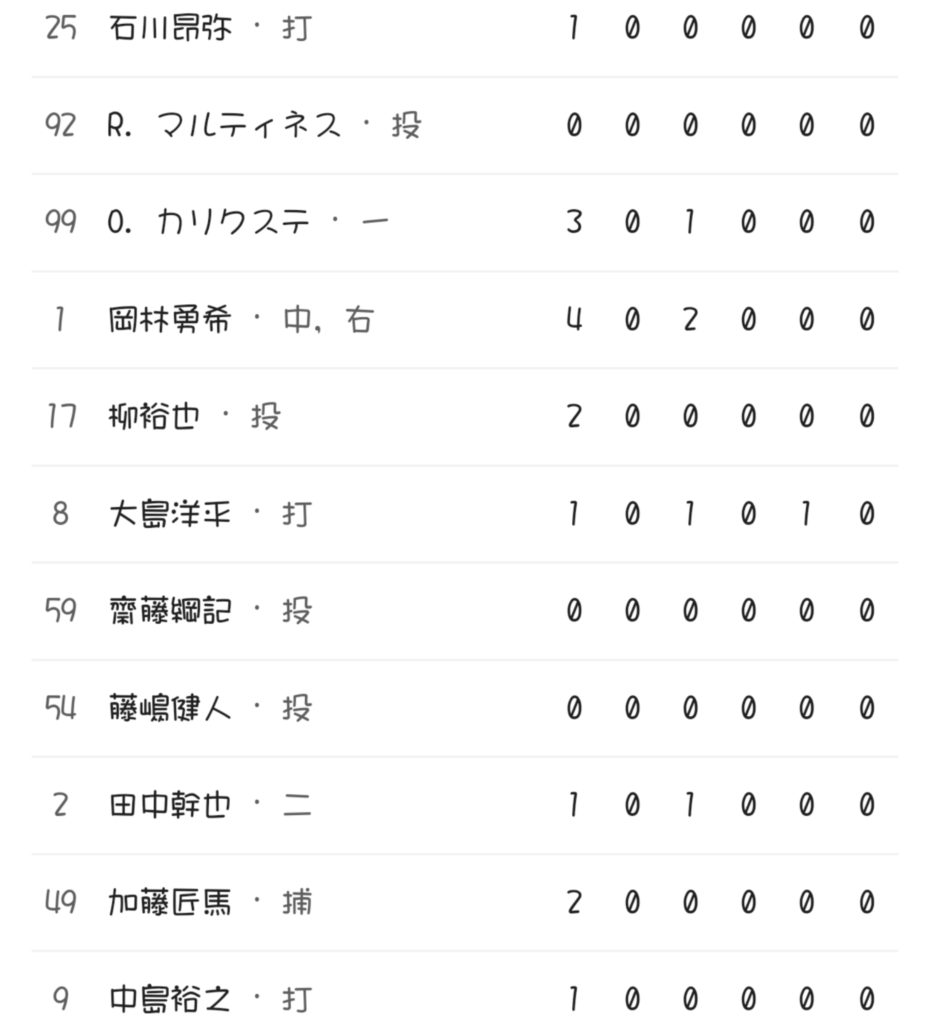Image resolution: width=934 pixels, height=1024 pixels.
Task: View catcher 加藤匠馬's player page
Action: [170, 902]
